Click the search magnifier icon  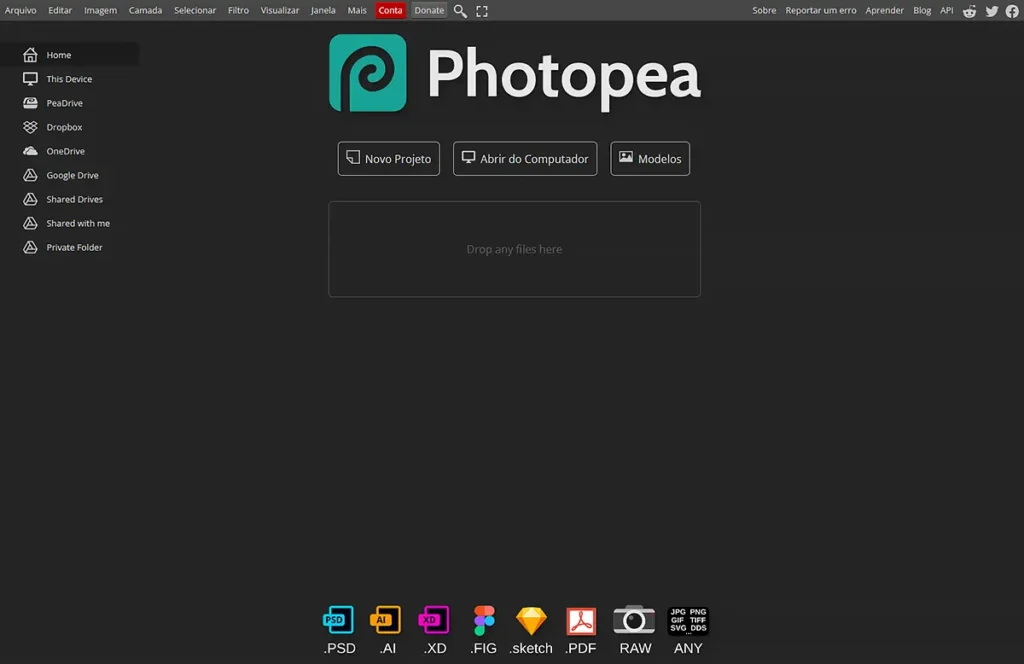coord(460,11)
